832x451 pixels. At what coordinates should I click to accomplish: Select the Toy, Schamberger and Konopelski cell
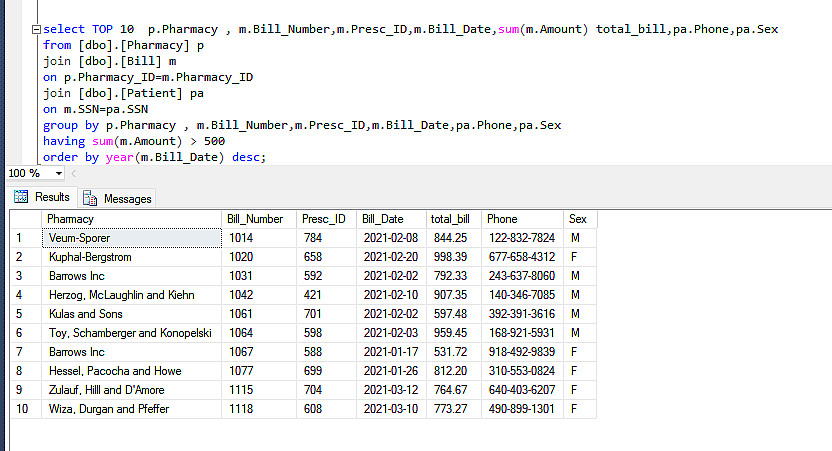132,333
